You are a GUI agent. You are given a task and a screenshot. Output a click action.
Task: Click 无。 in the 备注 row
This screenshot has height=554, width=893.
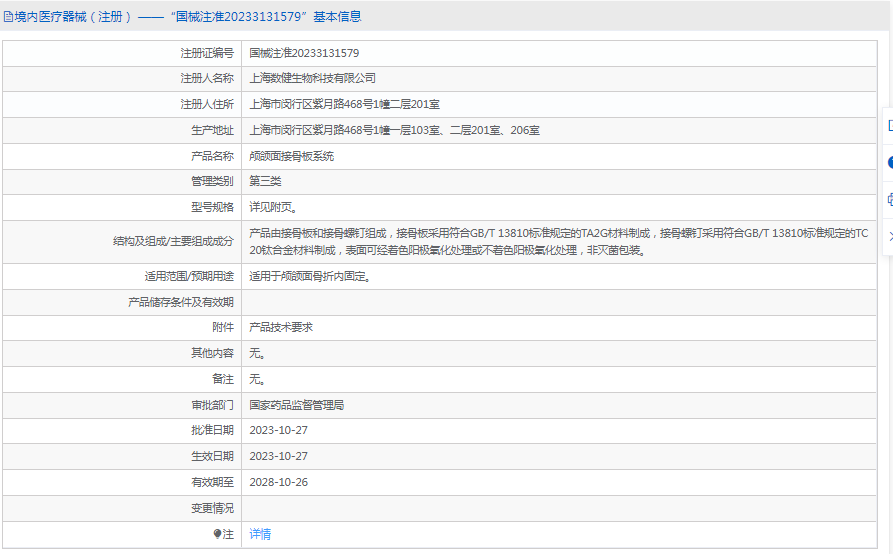(257, 379)
